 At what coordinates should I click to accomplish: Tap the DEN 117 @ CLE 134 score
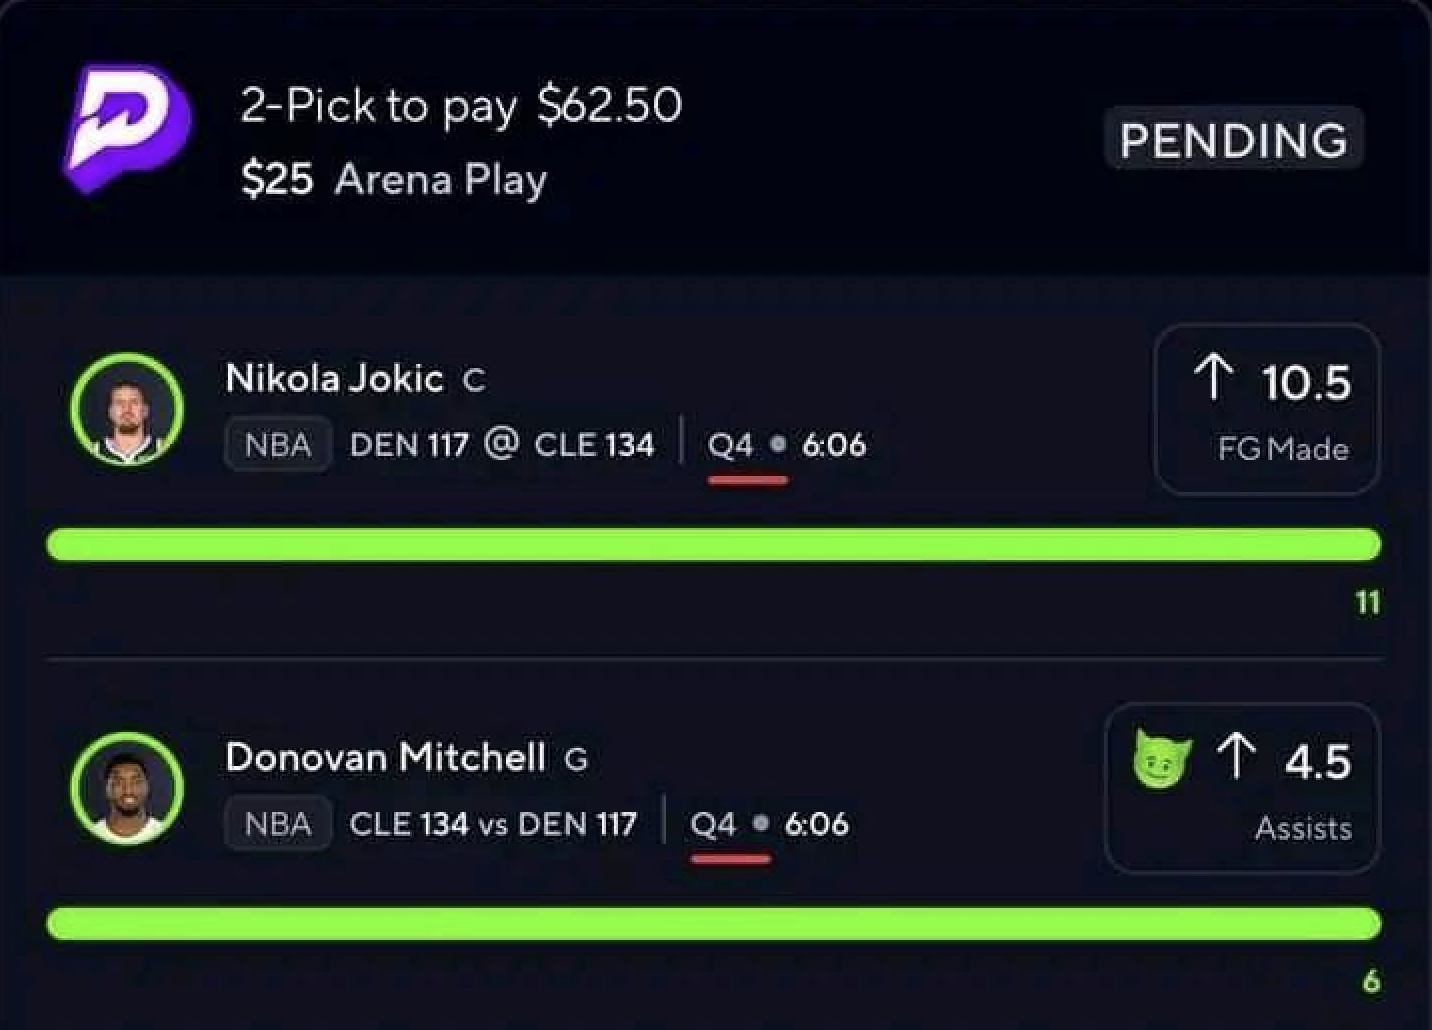502,444
